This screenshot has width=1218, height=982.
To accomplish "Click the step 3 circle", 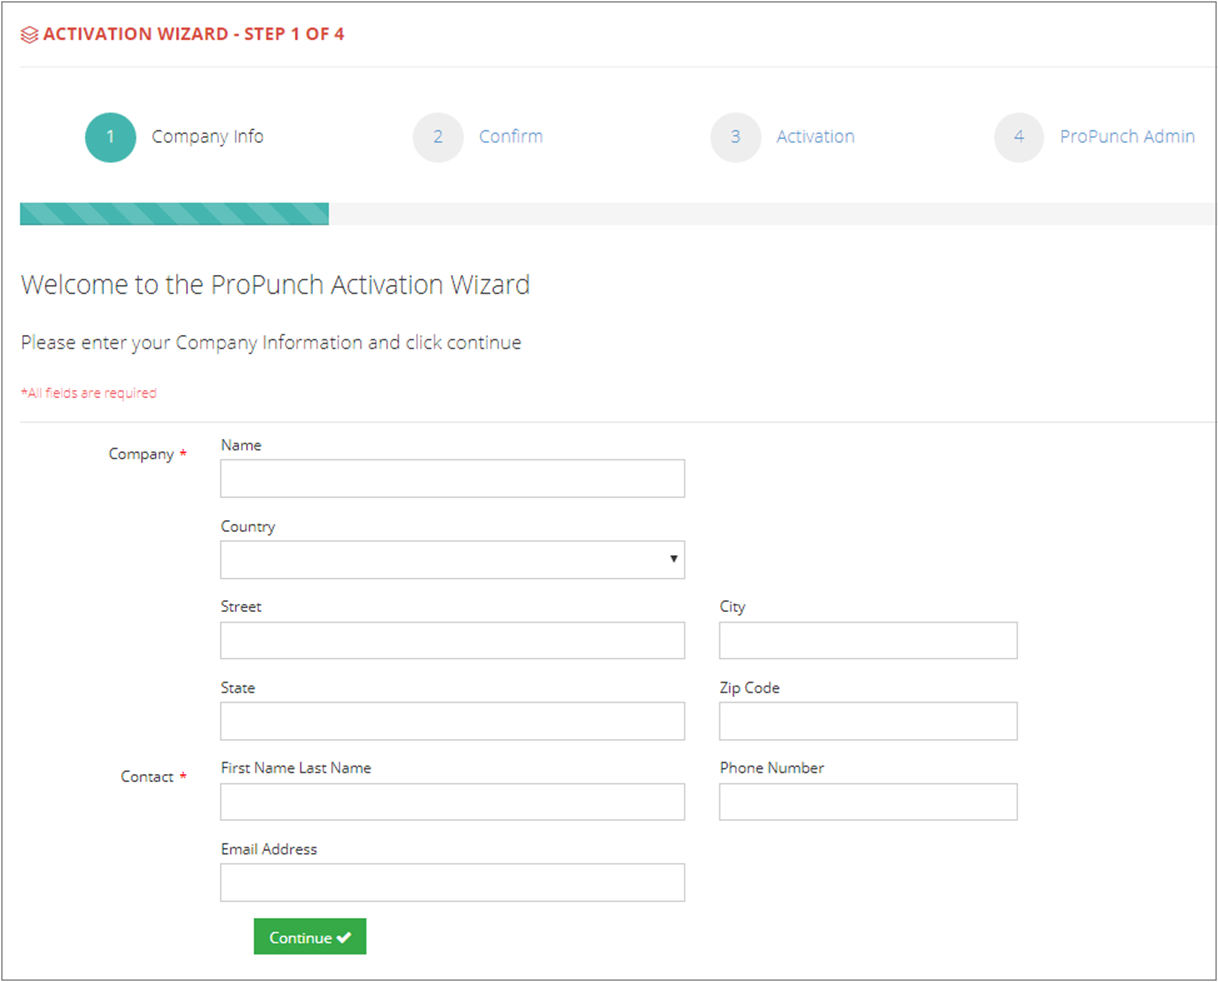I will click(736, 137).
